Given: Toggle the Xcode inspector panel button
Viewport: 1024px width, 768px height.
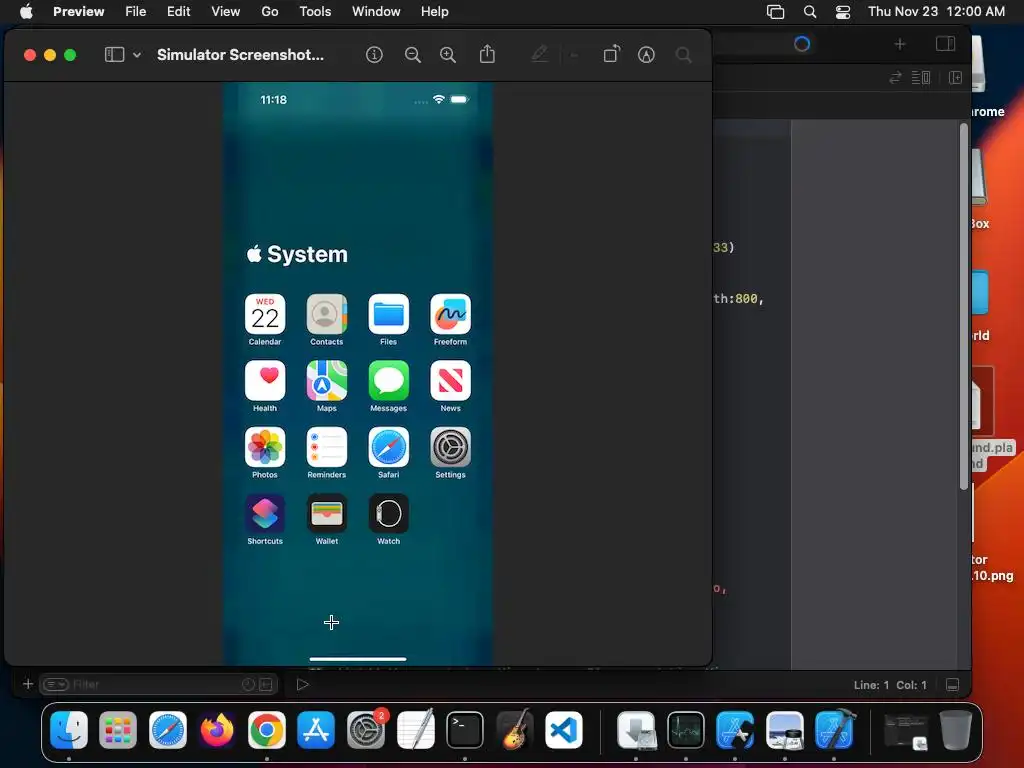Looking at the screenshot, I should point(945,44).
